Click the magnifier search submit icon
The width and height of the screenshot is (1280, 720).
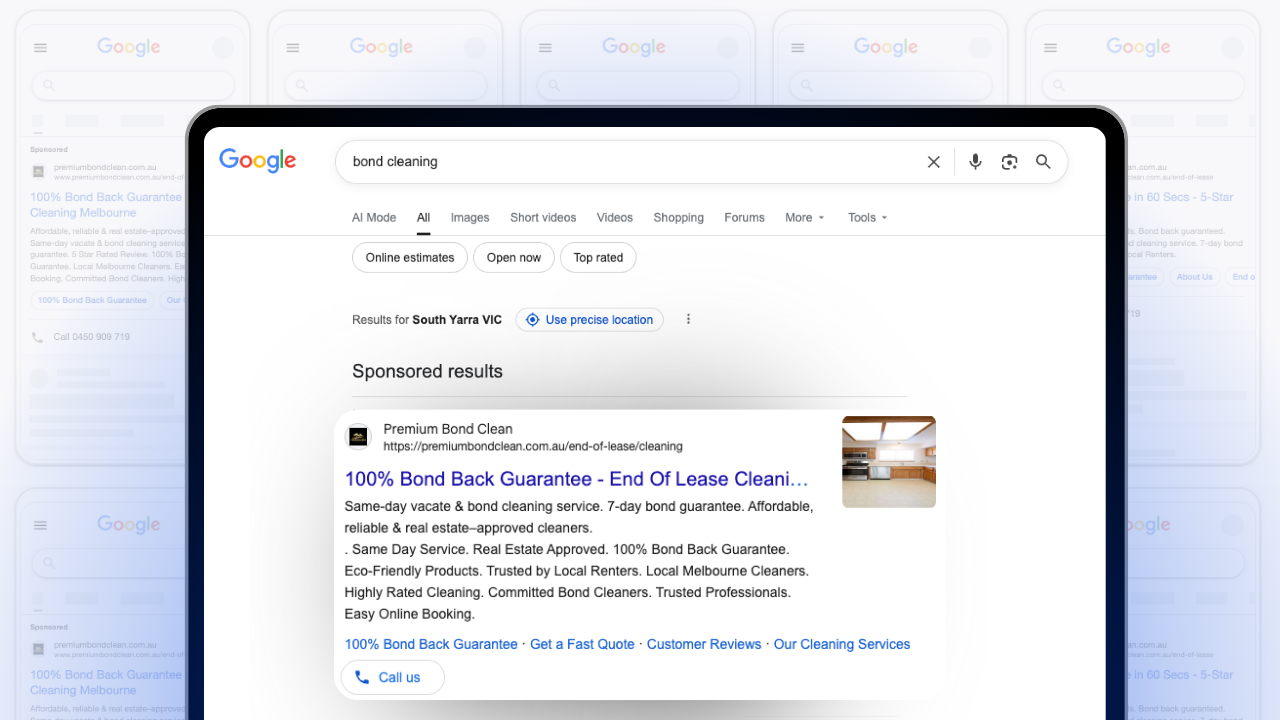click(x=1043, y=162)
